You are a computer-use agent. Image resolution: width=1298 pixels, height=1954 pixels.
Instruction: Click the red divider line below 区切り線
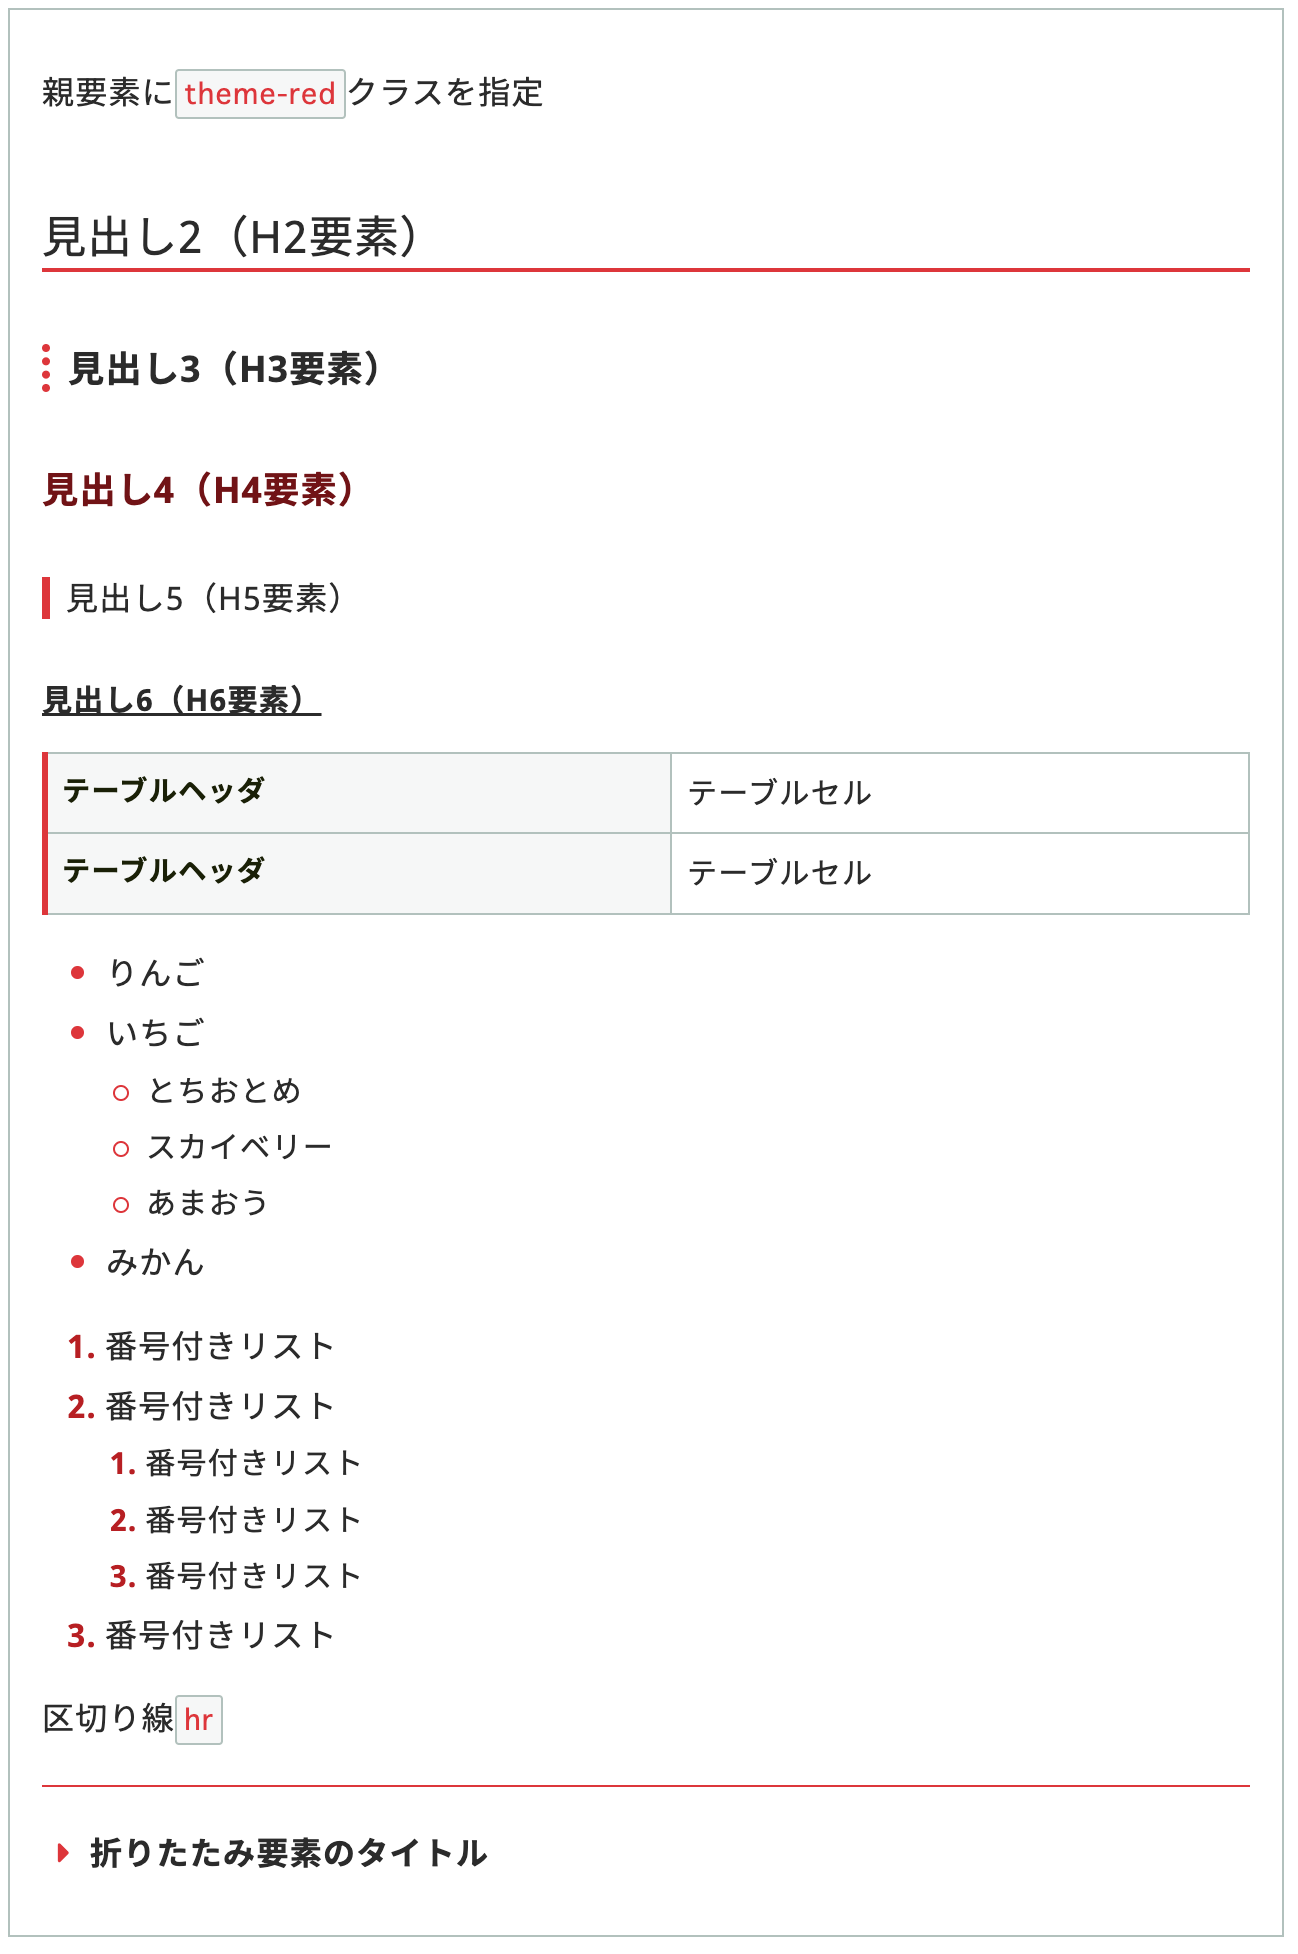(645, 1786)
